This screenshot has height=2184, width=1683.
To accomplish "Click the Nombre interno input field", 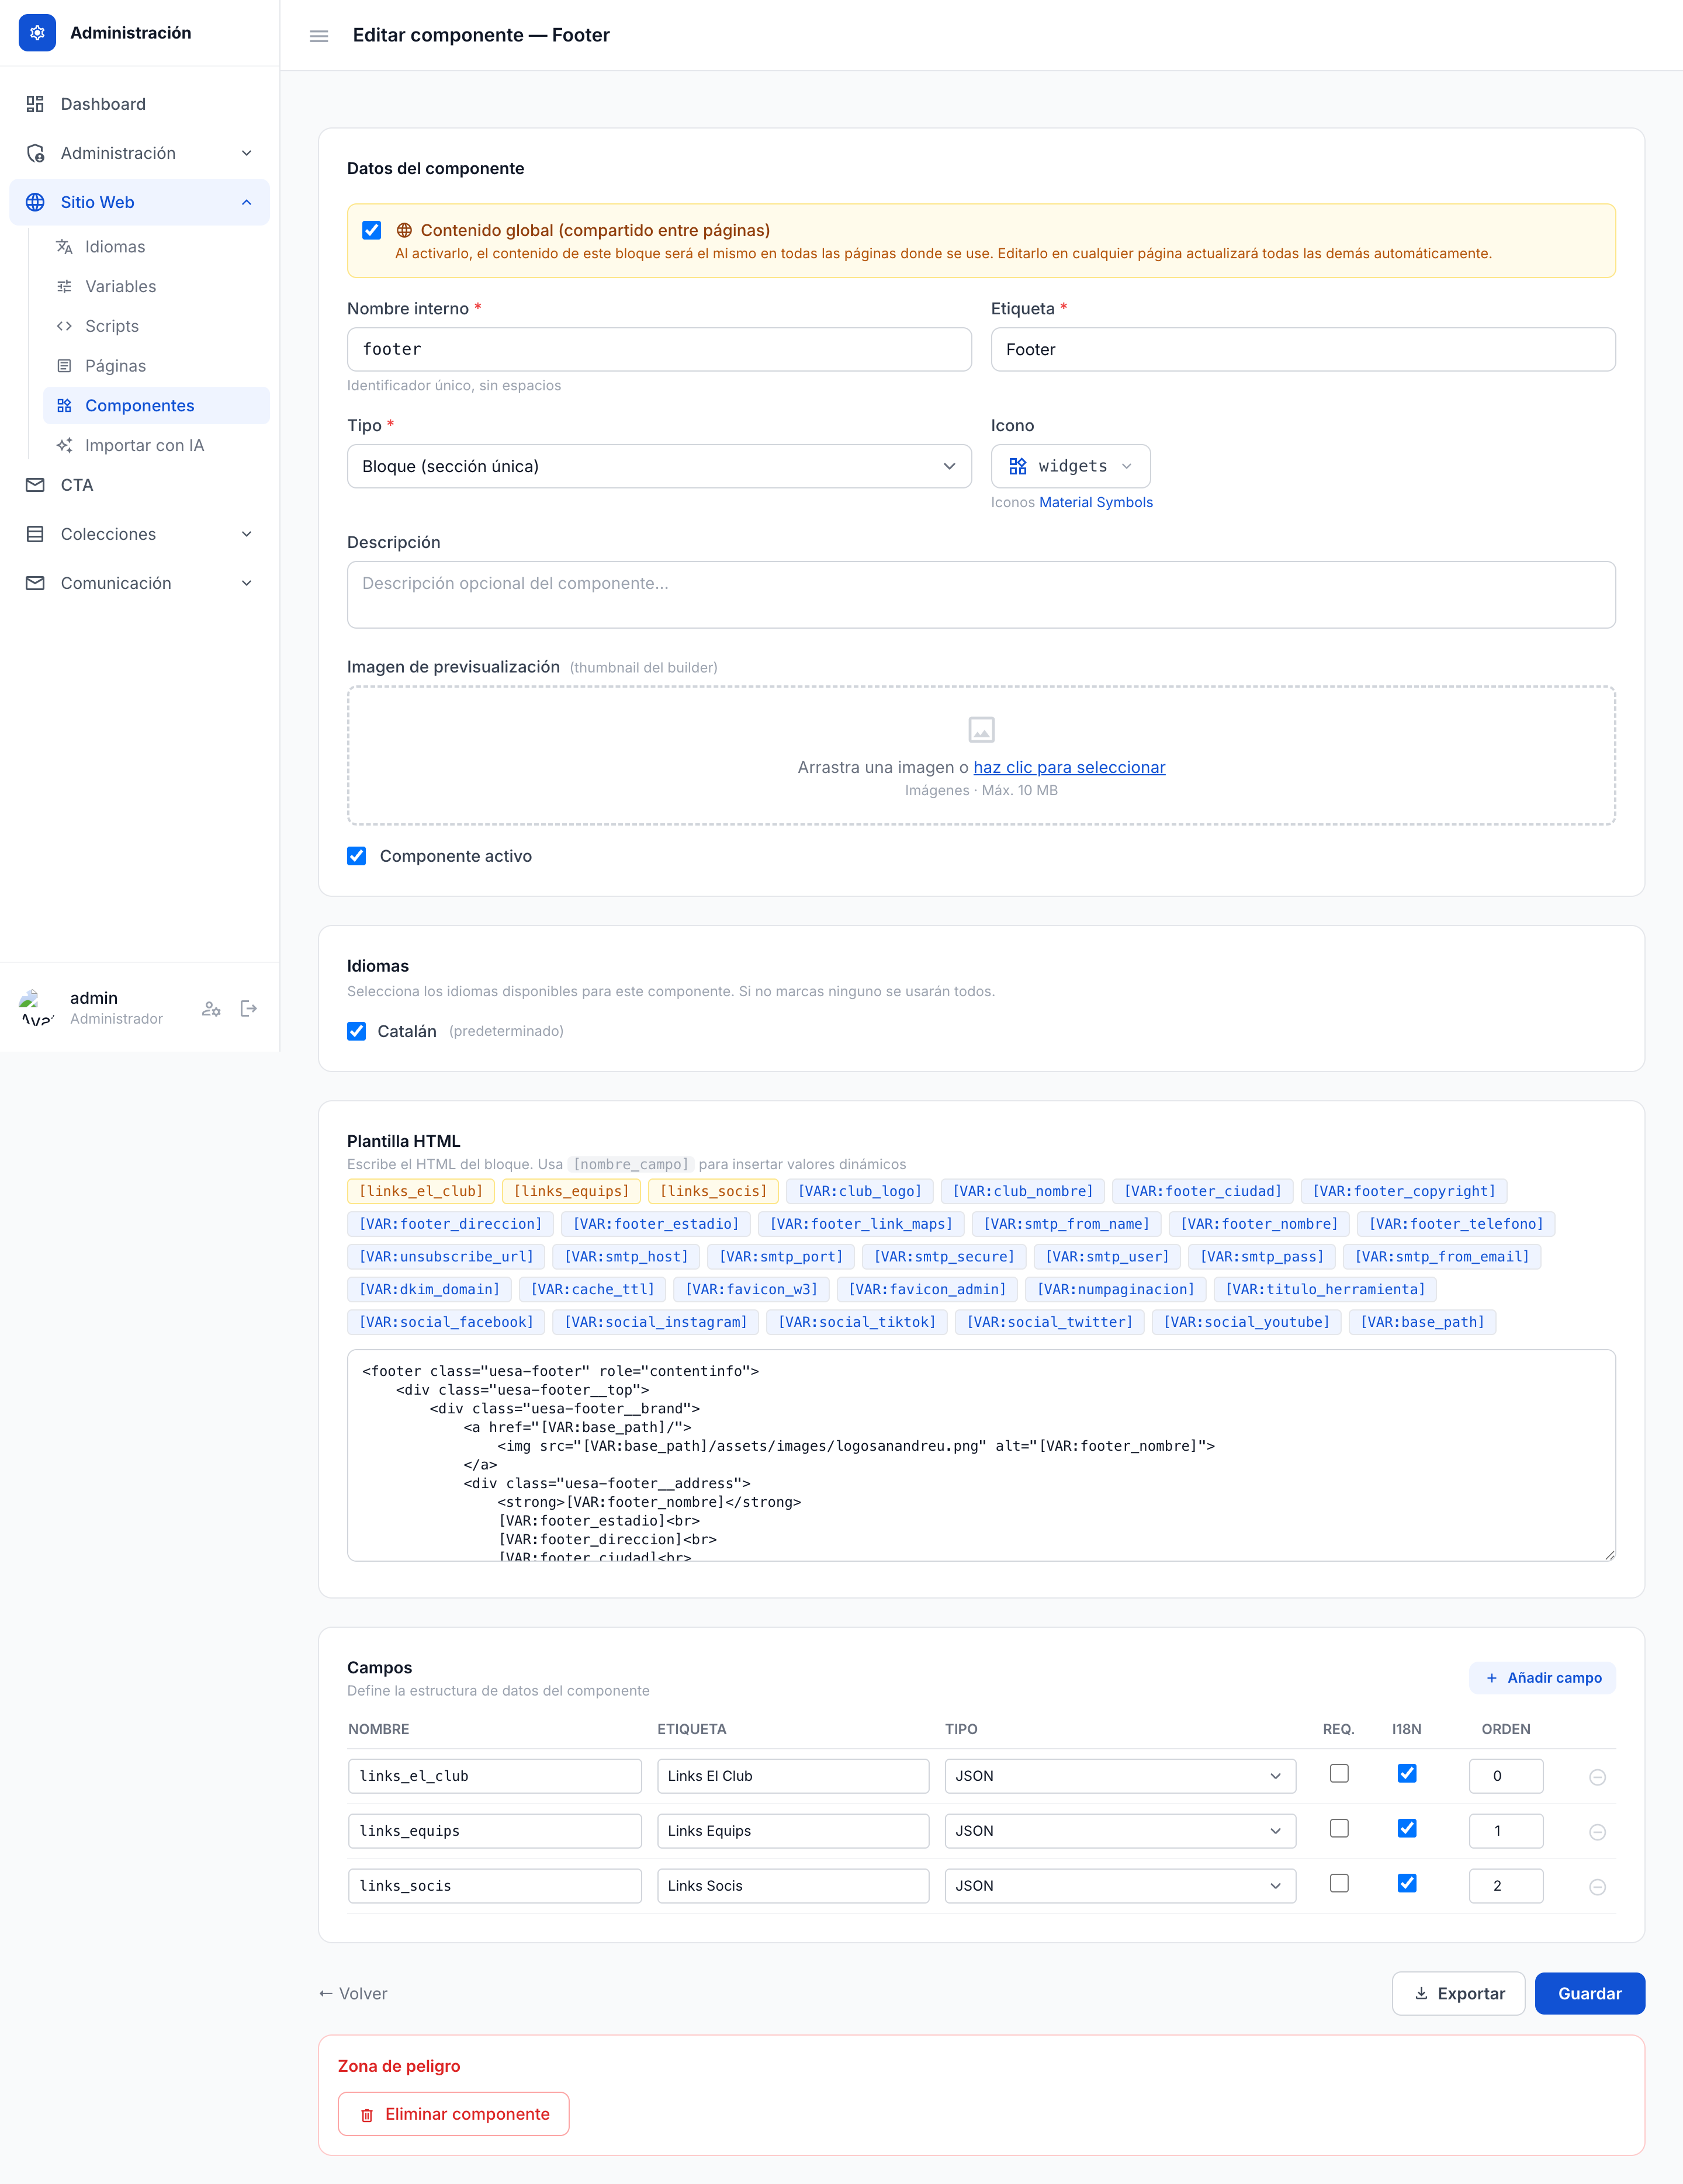I will [659, 350].
